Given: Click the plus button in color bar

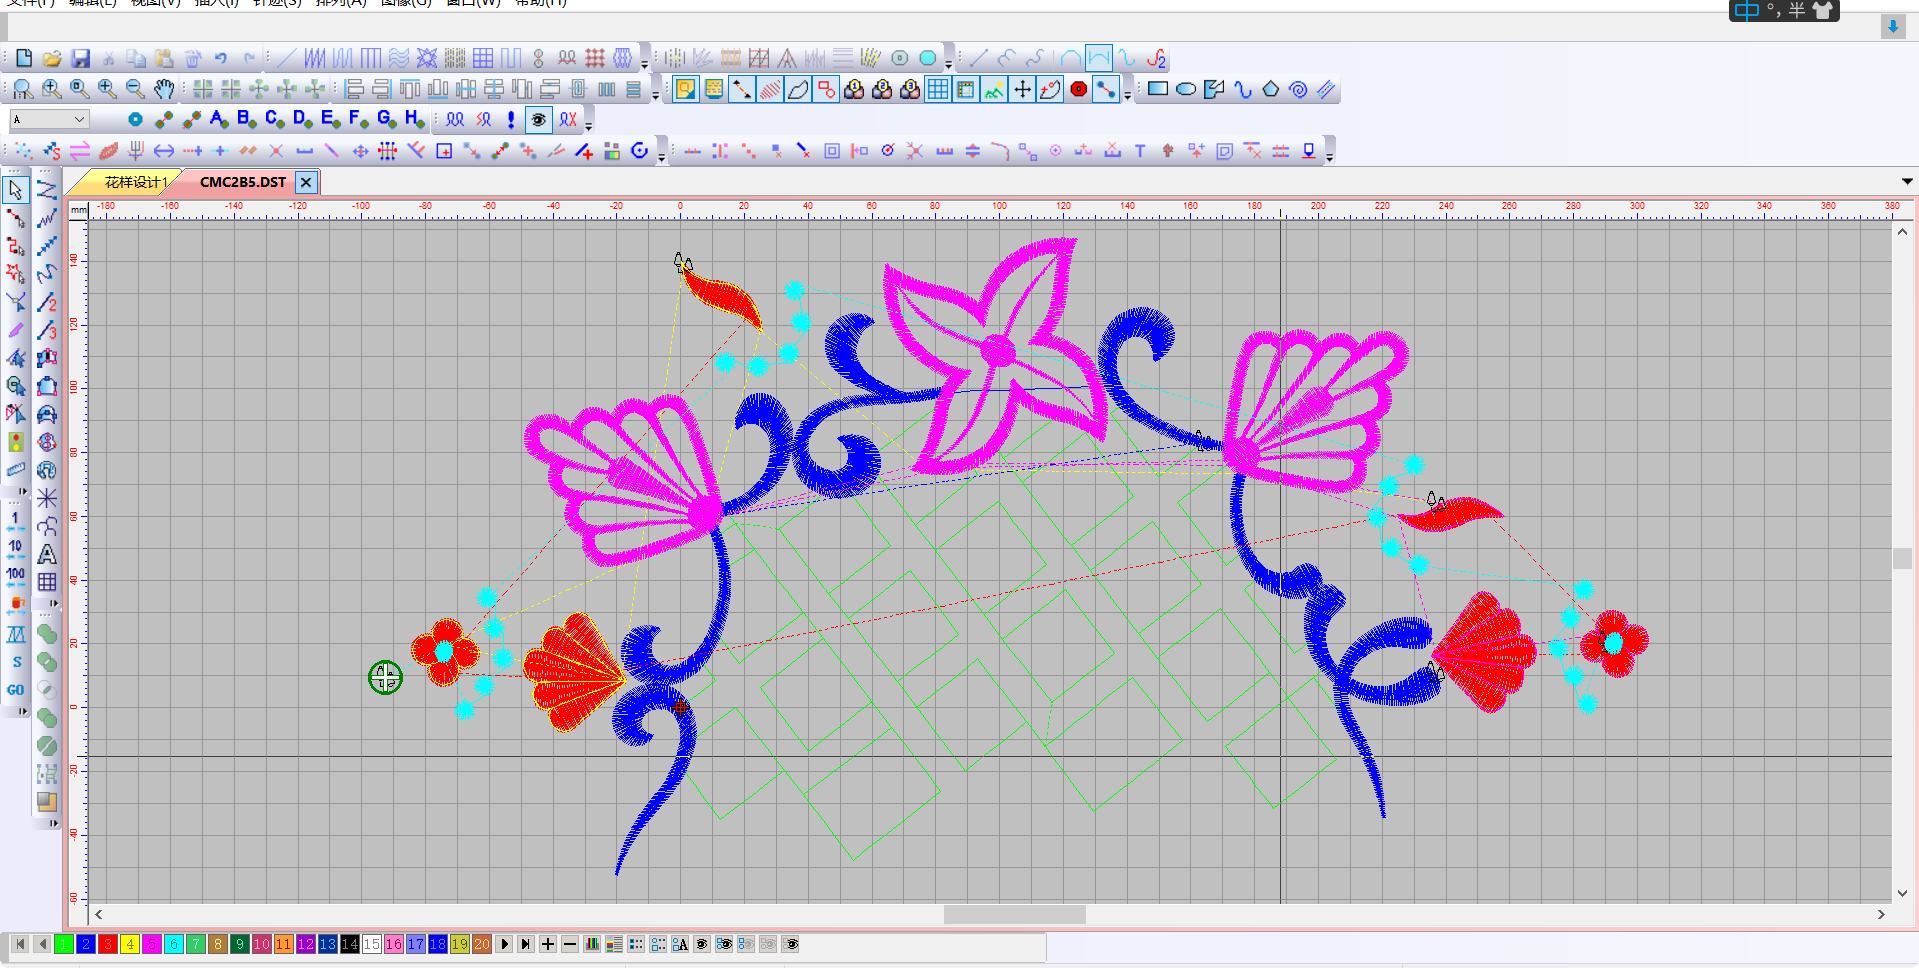Looking at the screenshot, I should click(548, 944).
